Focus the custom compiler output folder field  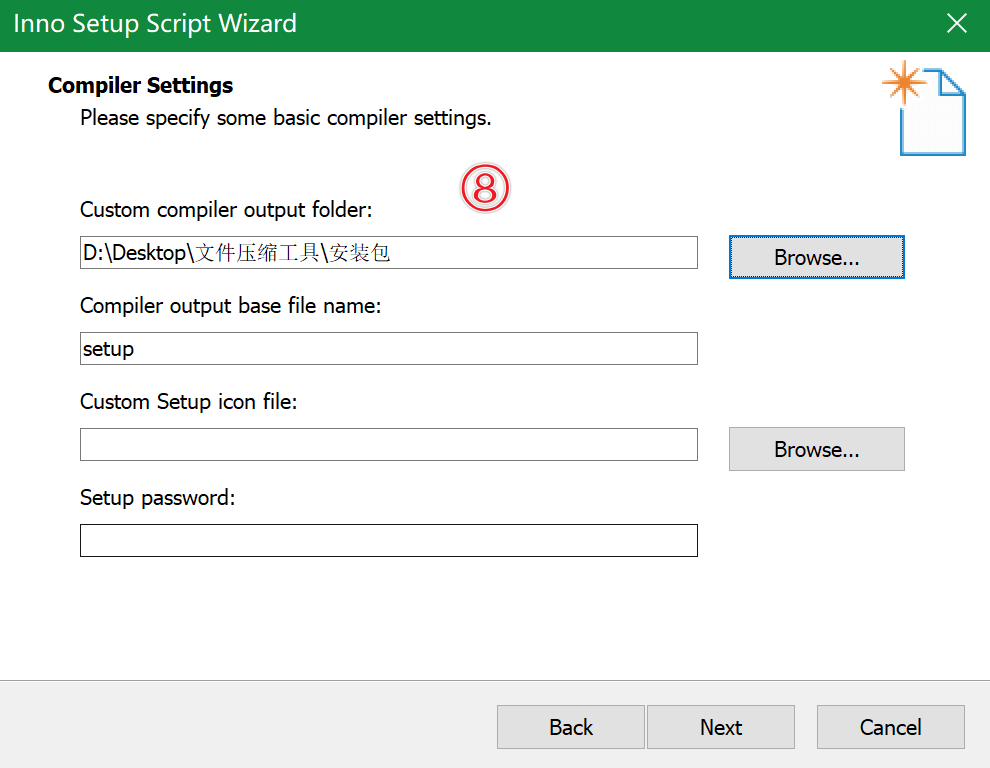(x=389, y=253)
